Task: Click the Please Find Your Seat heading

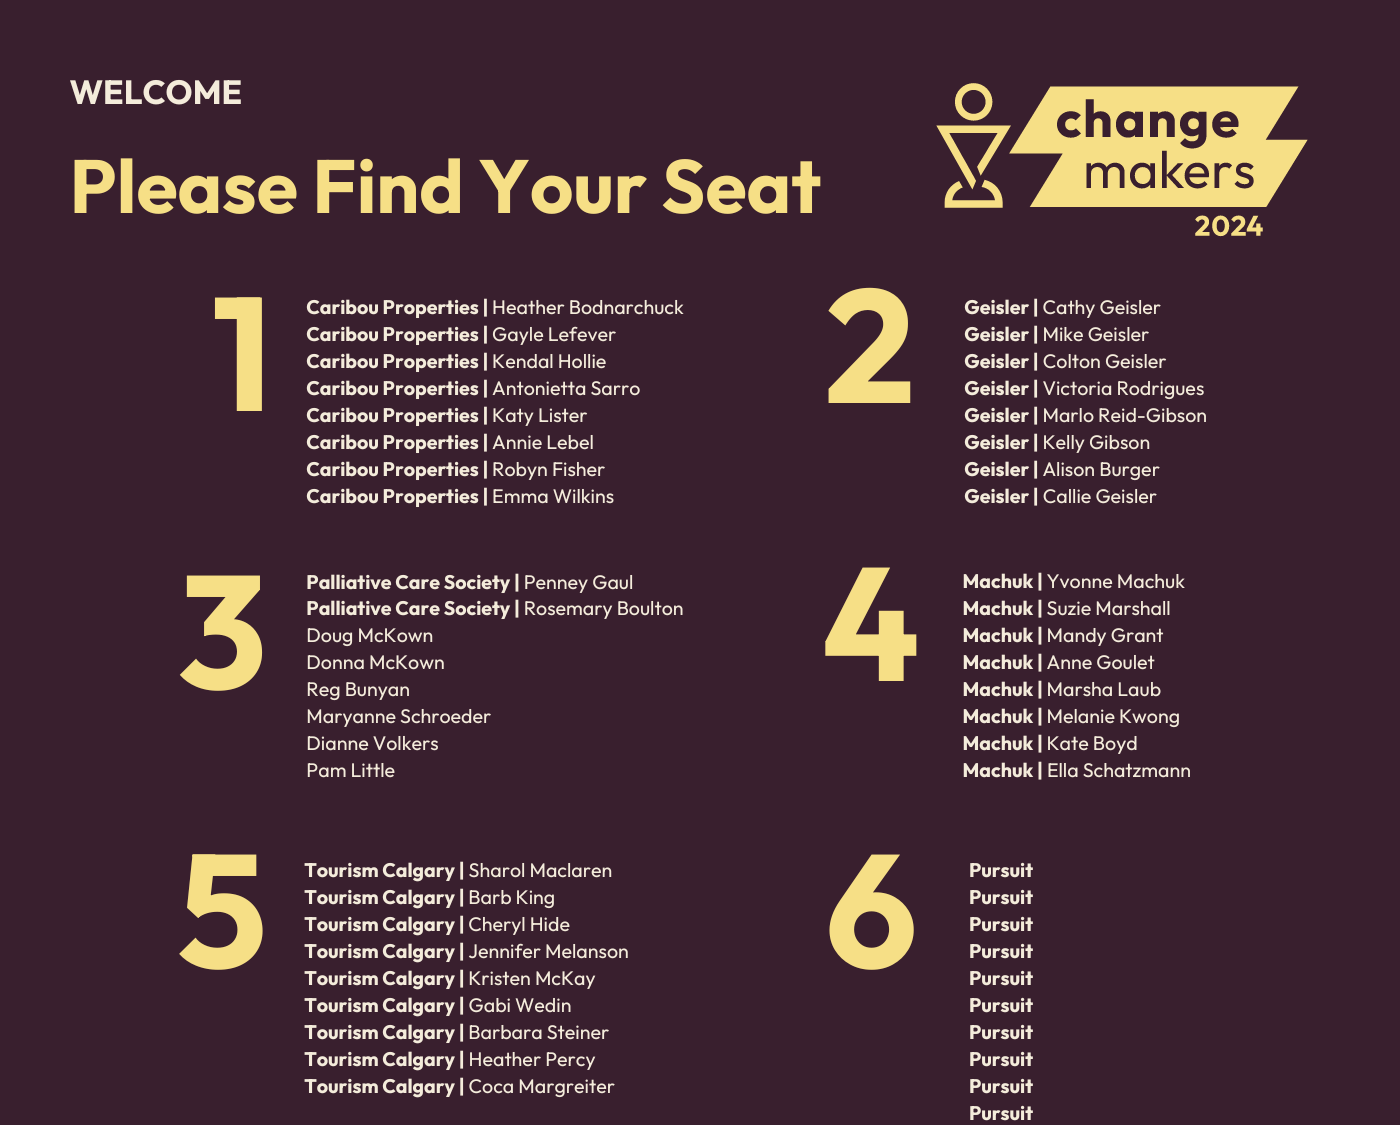Action: (x=446, y=187)
